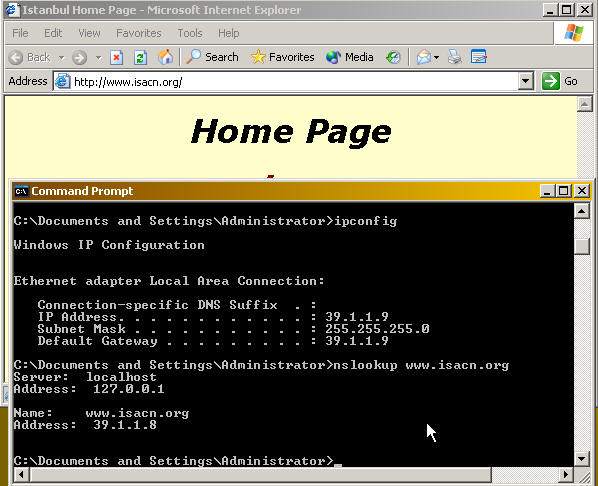Open the Media toolbar button
The height and width of the screenshot is (486, 598).
(350, 57)
